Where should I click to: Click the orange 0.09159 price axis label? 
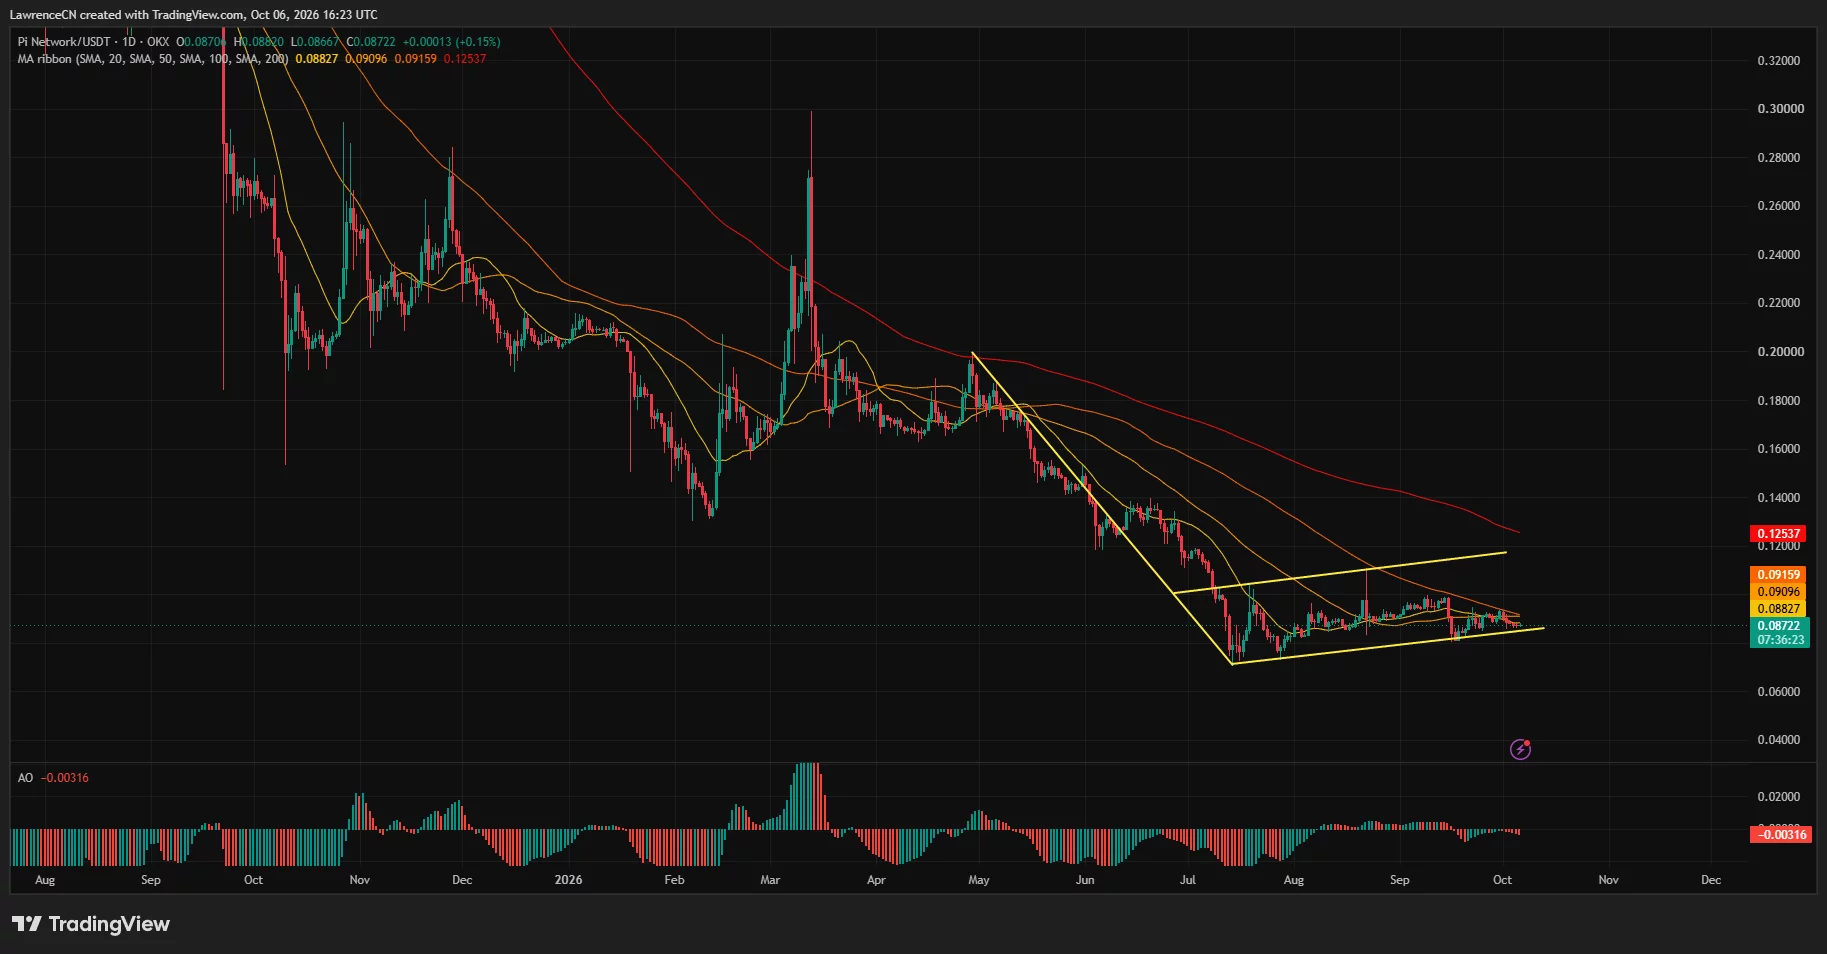[1779, 575]
